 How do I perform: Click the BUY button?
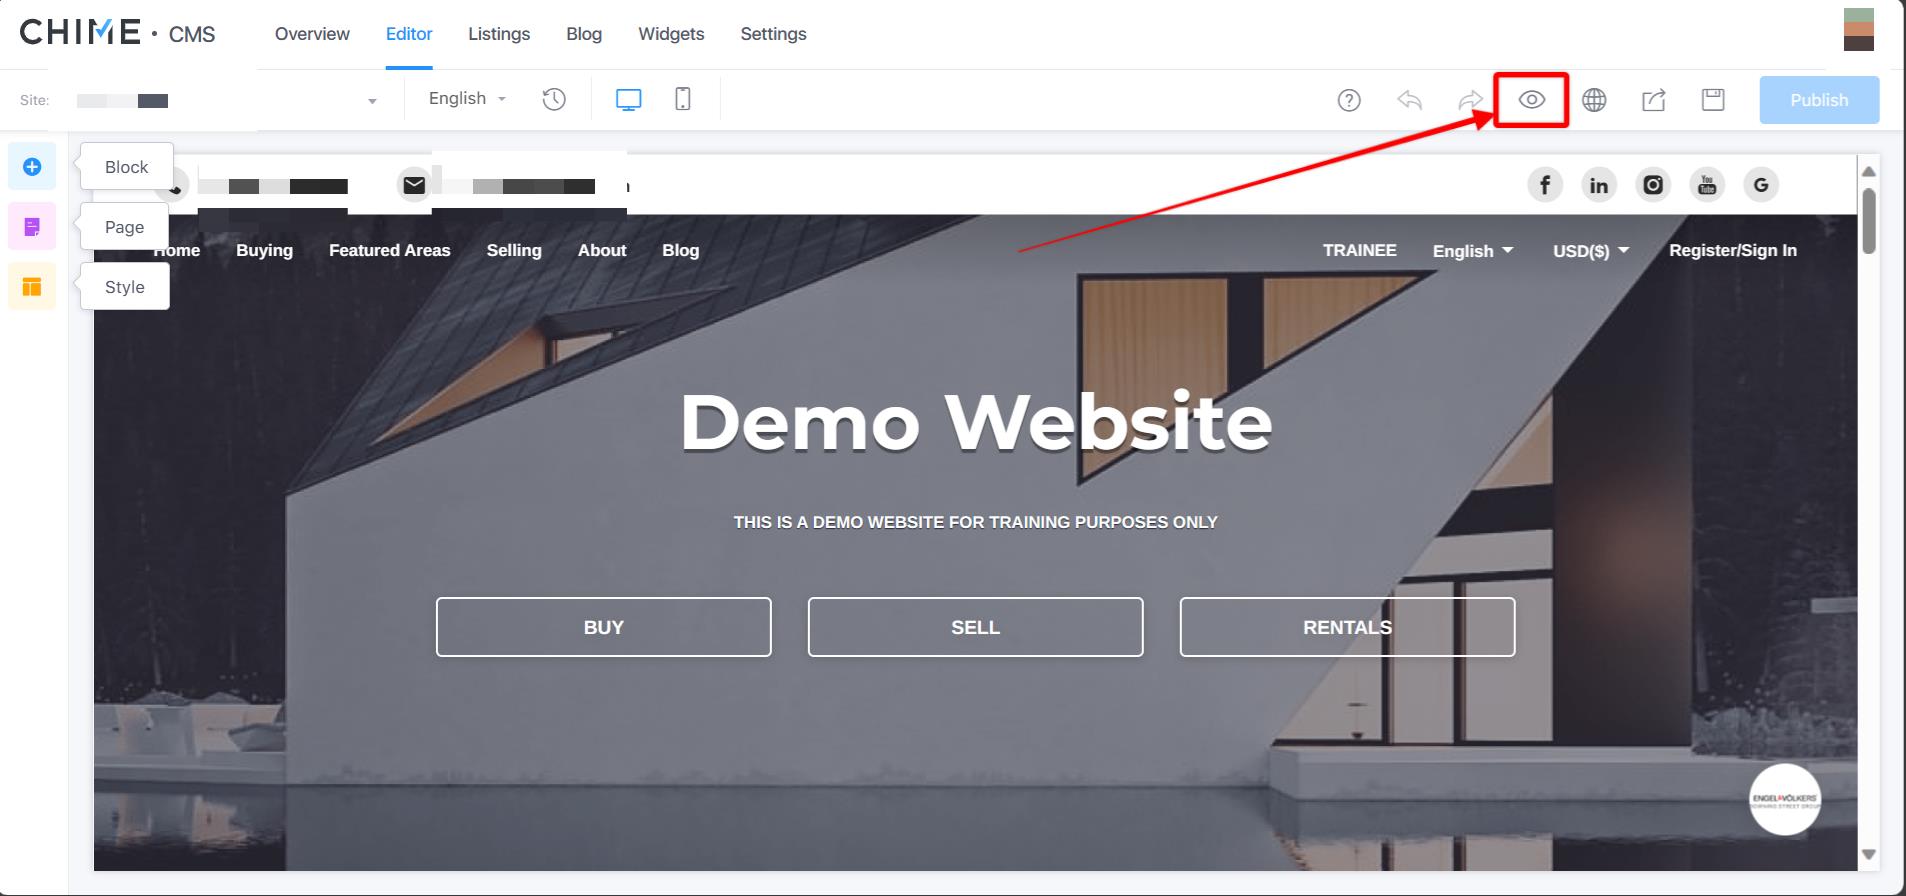pos(604,627)
